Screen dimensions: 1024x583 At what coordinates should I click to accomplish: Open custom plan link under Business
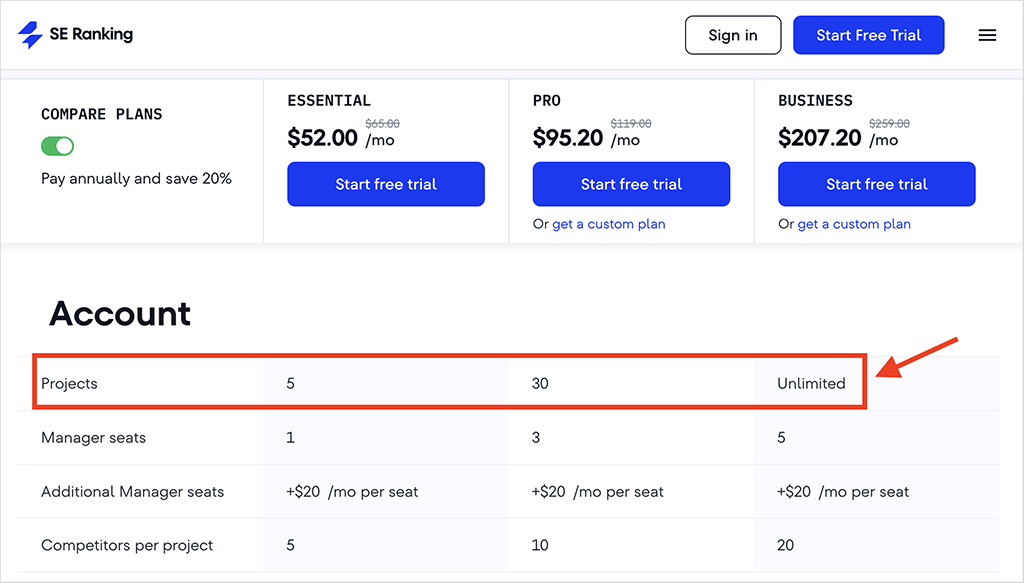point(854,224)
